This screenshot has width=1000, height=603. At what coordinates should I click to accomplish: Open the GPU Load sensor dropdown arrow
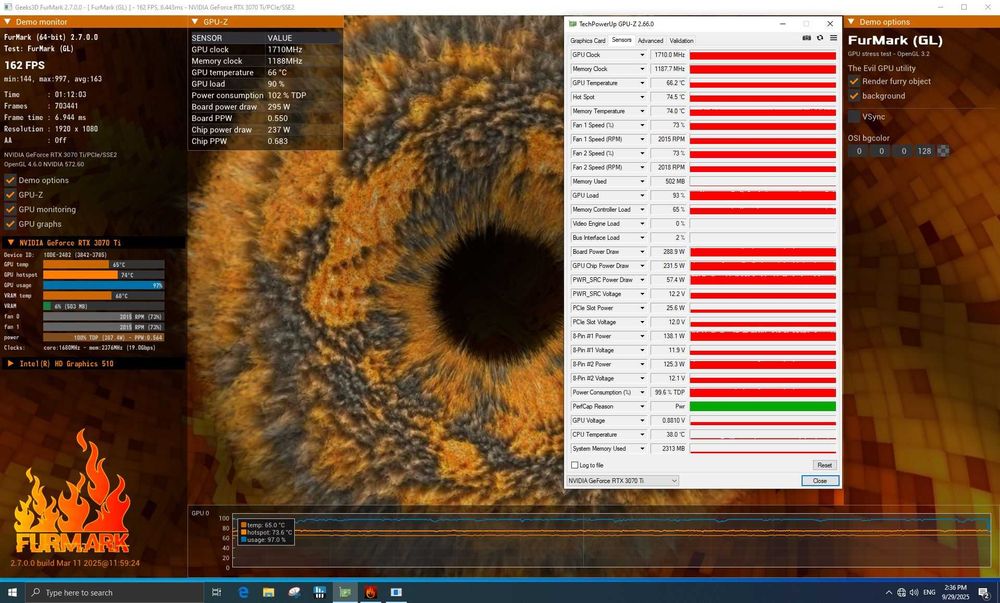[x=642, y=196]
